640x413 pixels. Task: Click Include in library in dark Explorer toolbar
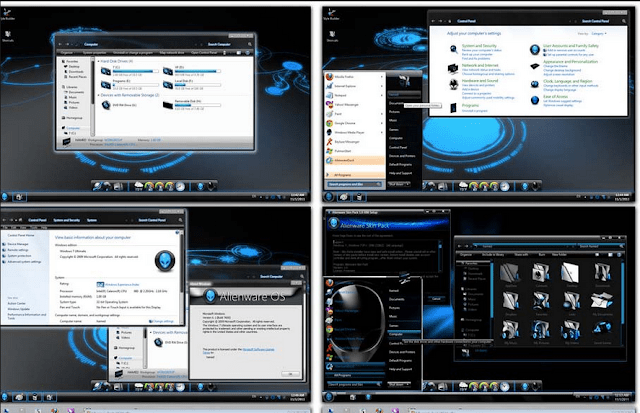493,254
